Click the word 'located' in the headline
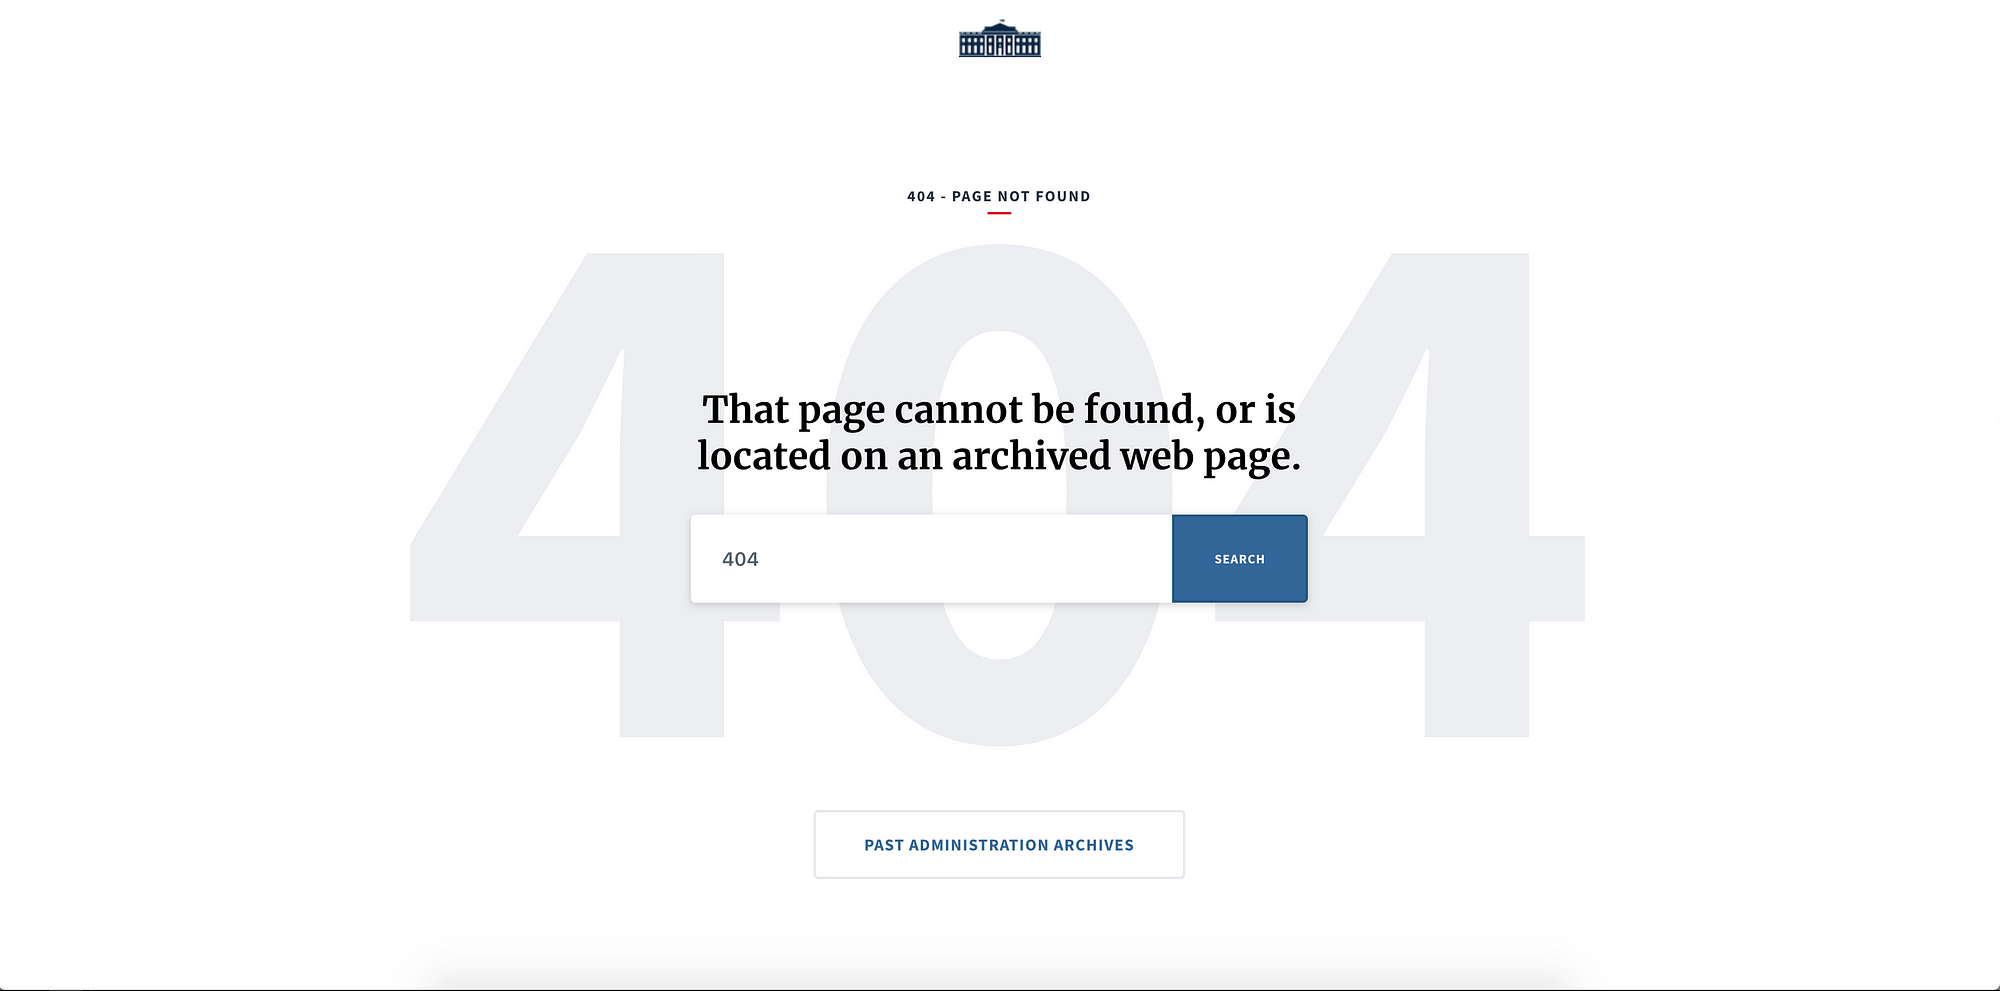This screenshot has width=2000, height=991. (x=764, y=456)
